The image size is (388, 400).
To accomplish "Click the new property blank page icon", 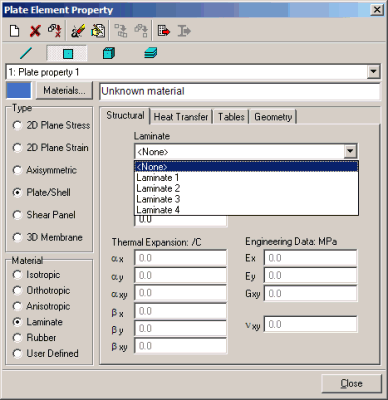I will coord(14,31).
